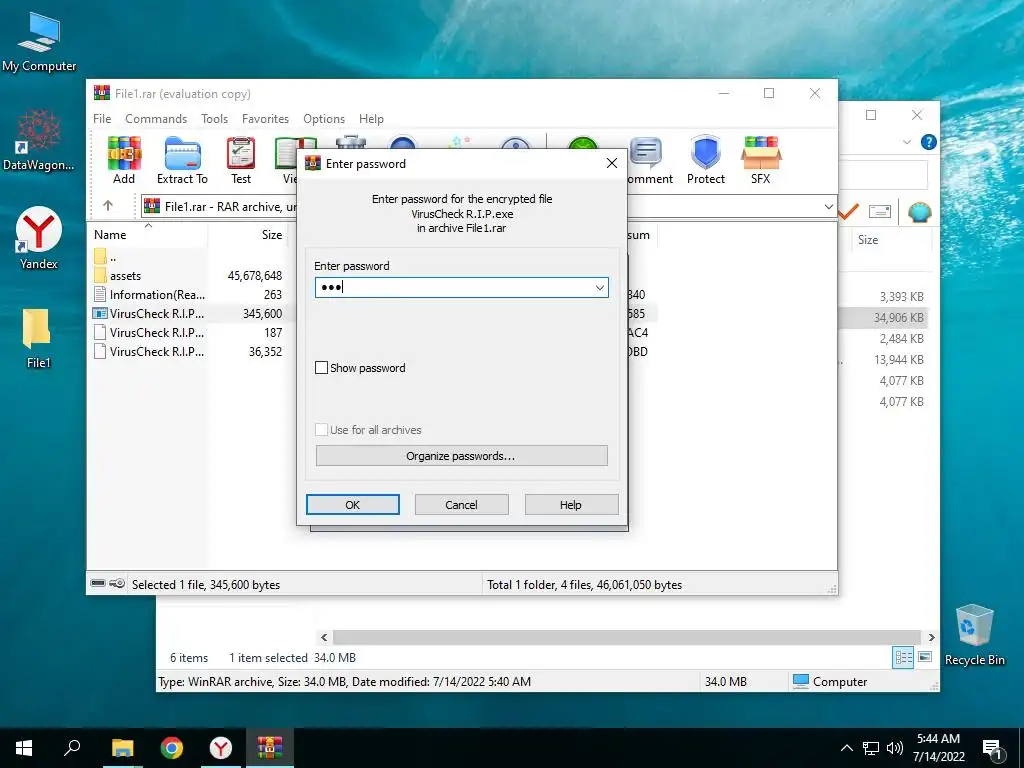Open Yandex desktop shortcut

(x=39, y=238)
